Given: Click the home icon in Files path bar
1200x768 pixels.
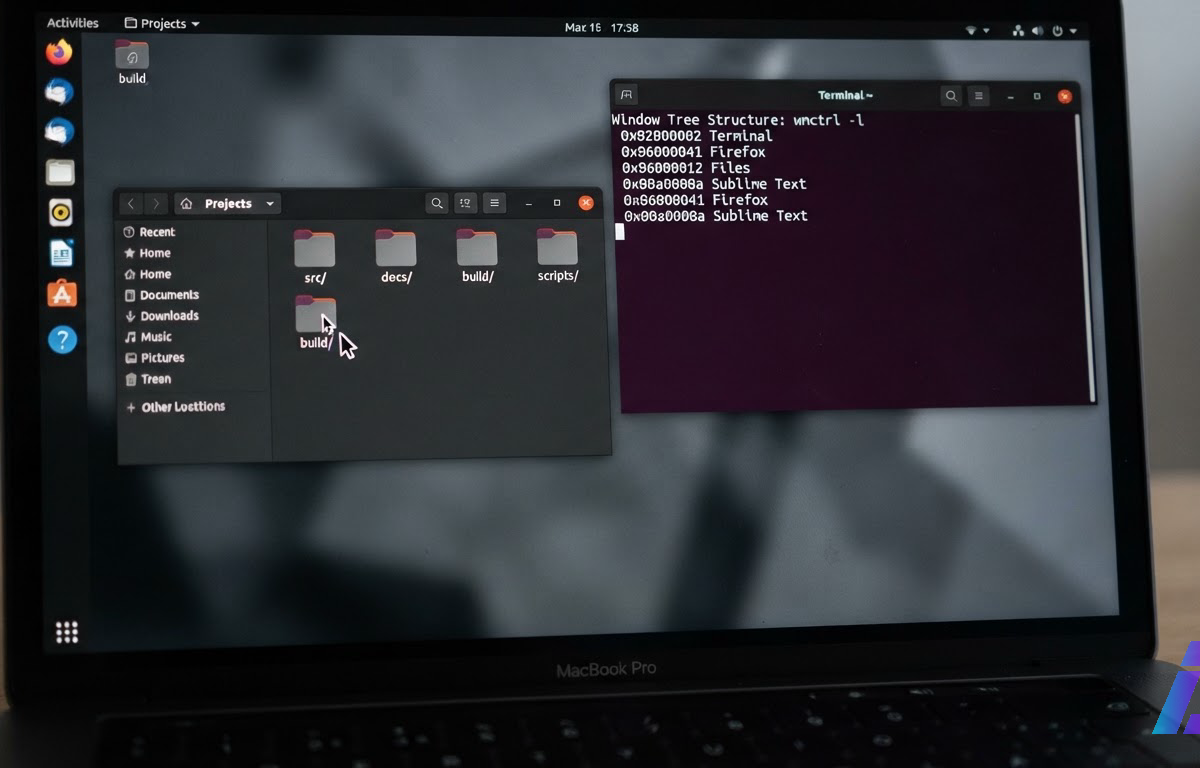Looking at the screenshot, I should [186, 204].
